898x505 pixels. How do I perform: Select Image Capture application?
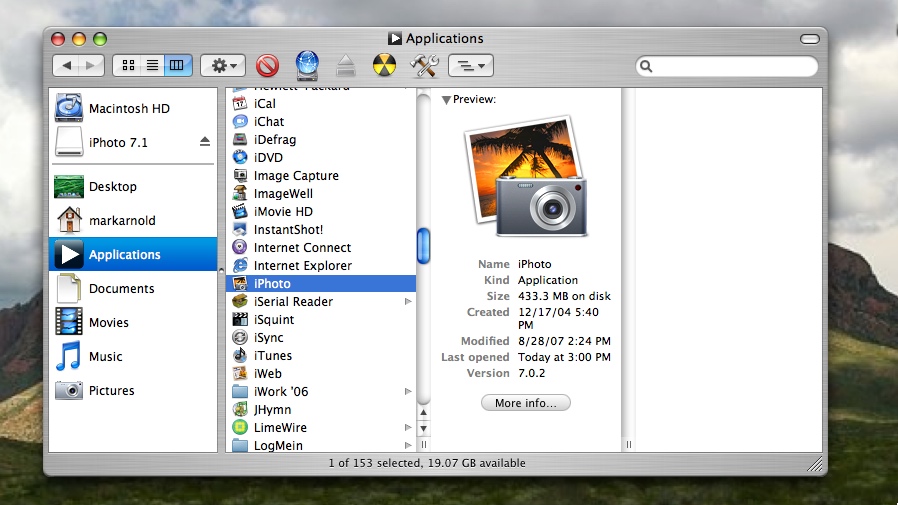(x=321, y=176)
